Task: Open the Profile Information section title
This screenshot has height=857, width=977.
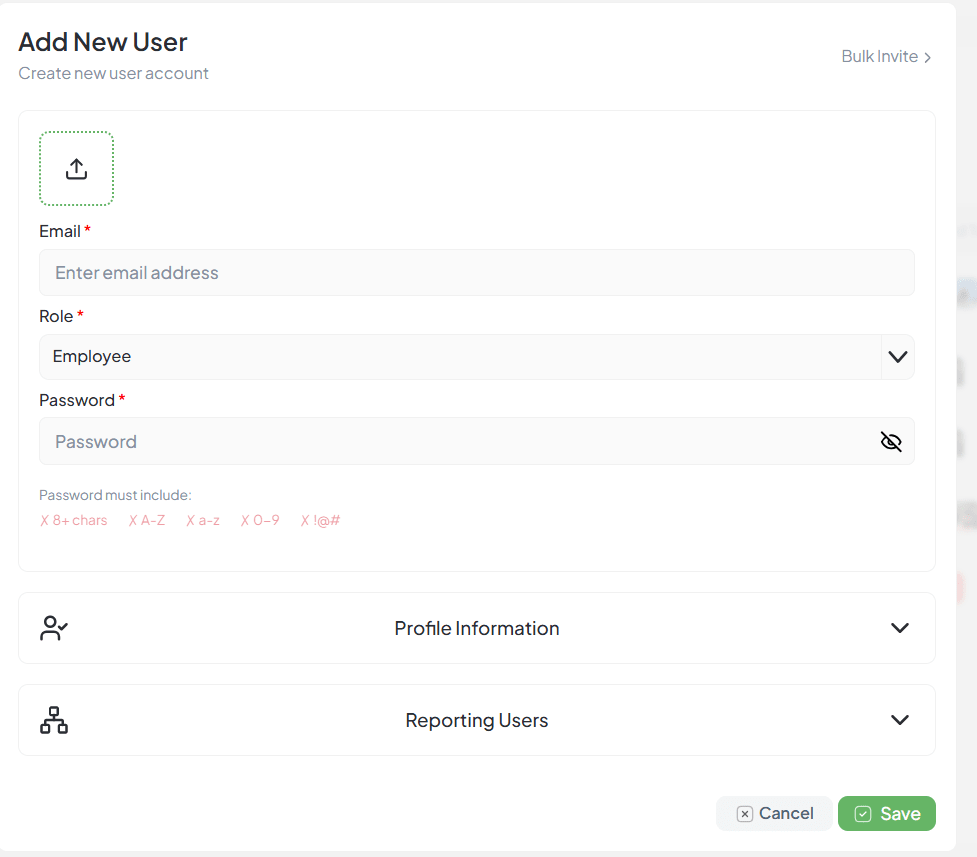Action: tap(477, 628)
